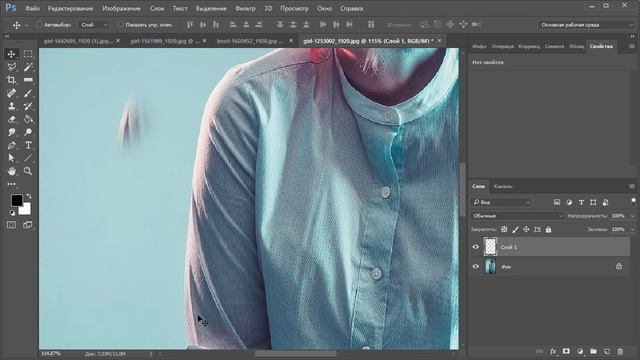Viewport: 640px width, 360px height.
Task: Hide the Фон layer eye
Action: [476, 267]
